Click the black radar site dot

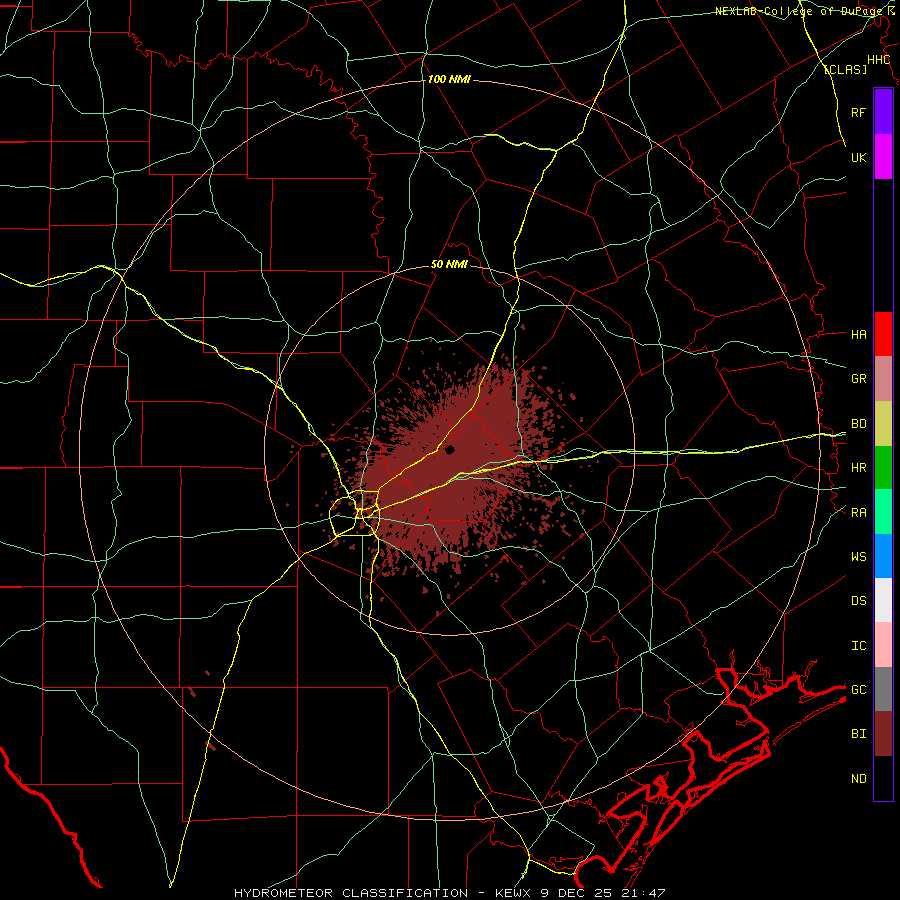coord(449,449)
